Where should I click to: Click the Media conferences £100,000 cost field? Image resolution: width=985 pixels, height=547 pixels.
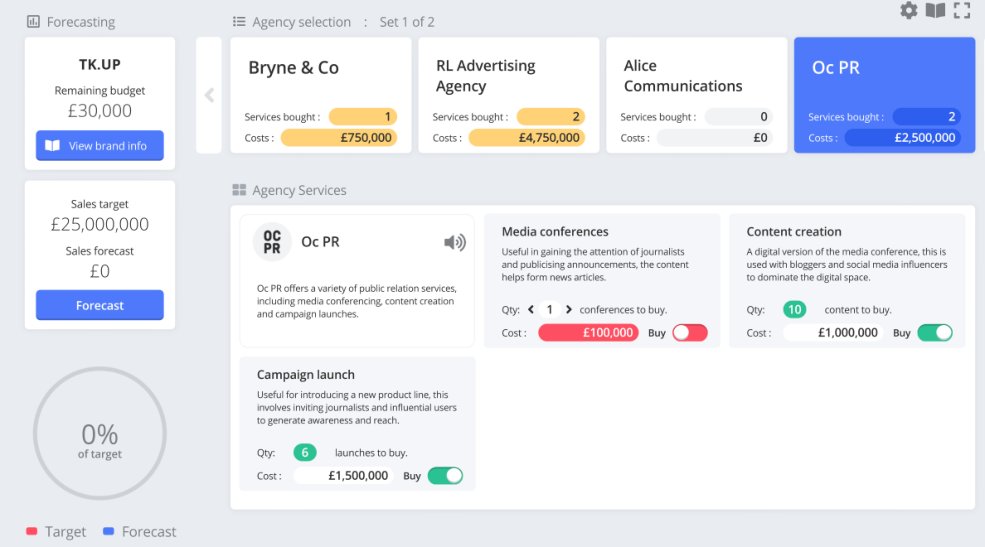[589, 333]
